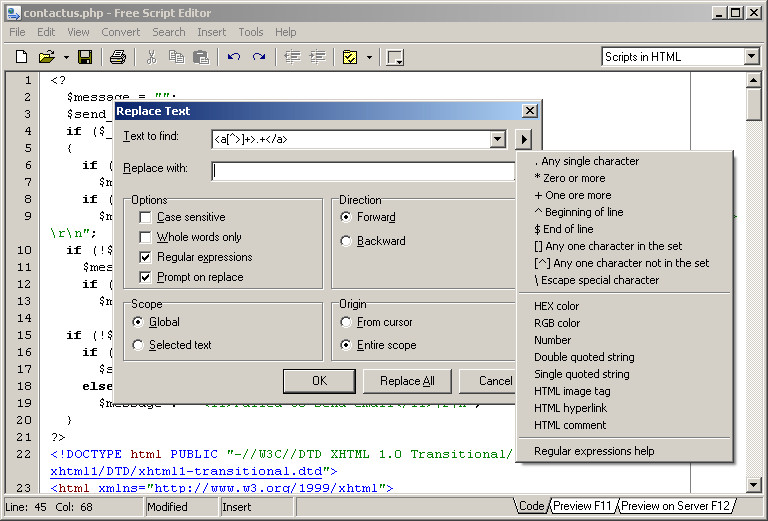The image size is (768, 521).
Task: Open the View menu
Action: (78, 32)
